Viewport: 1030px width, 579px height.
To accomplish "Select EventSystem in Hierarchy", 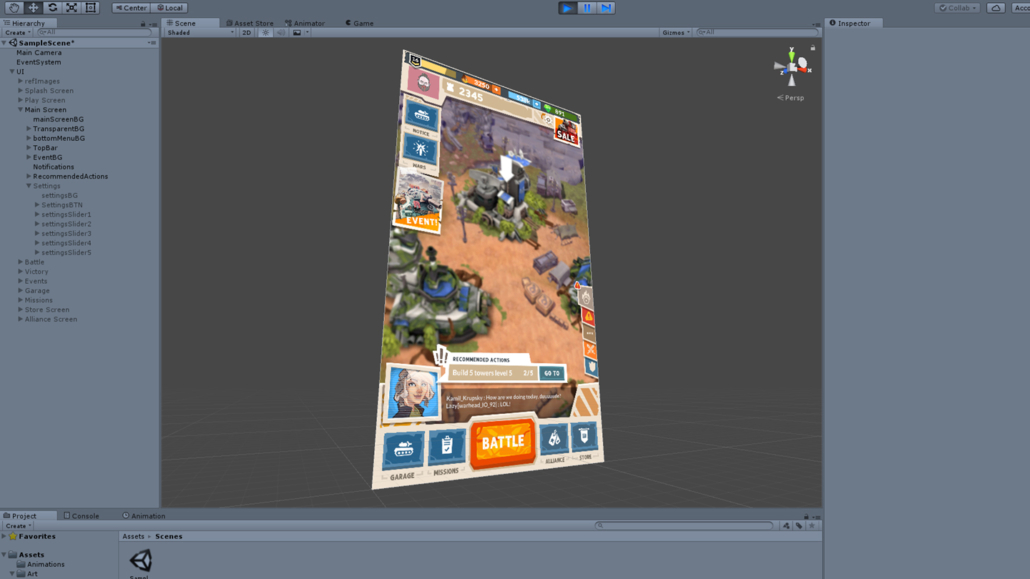I will [39, 62].
